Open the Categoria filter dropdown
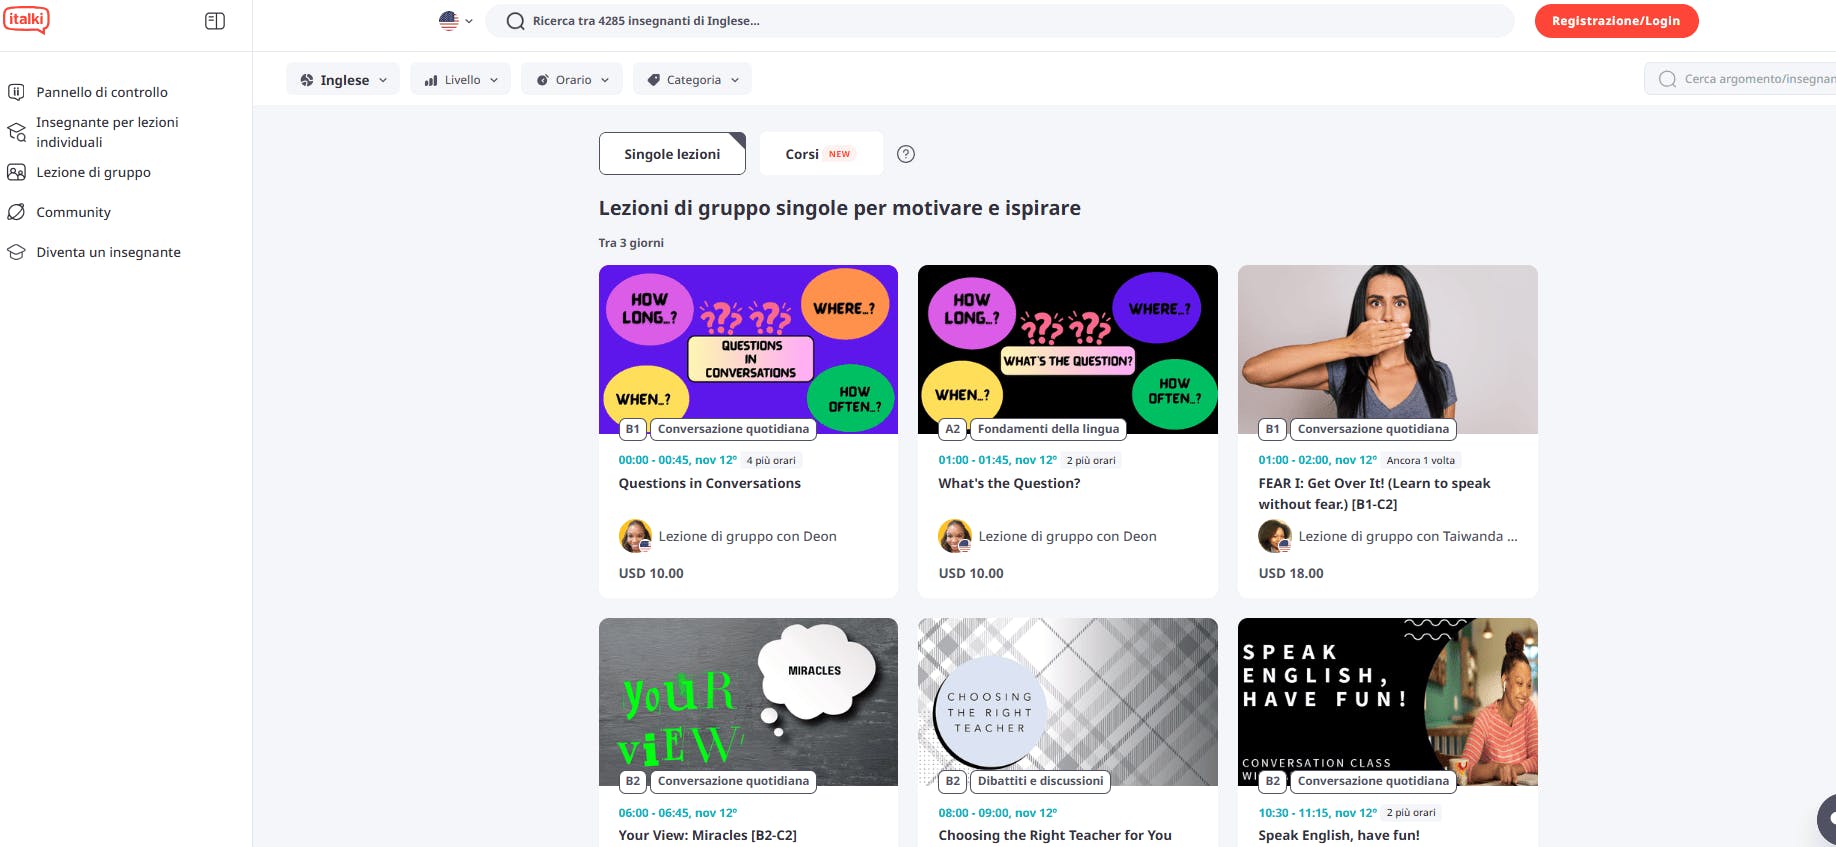Screen dimensions: 1836x847 692,80
